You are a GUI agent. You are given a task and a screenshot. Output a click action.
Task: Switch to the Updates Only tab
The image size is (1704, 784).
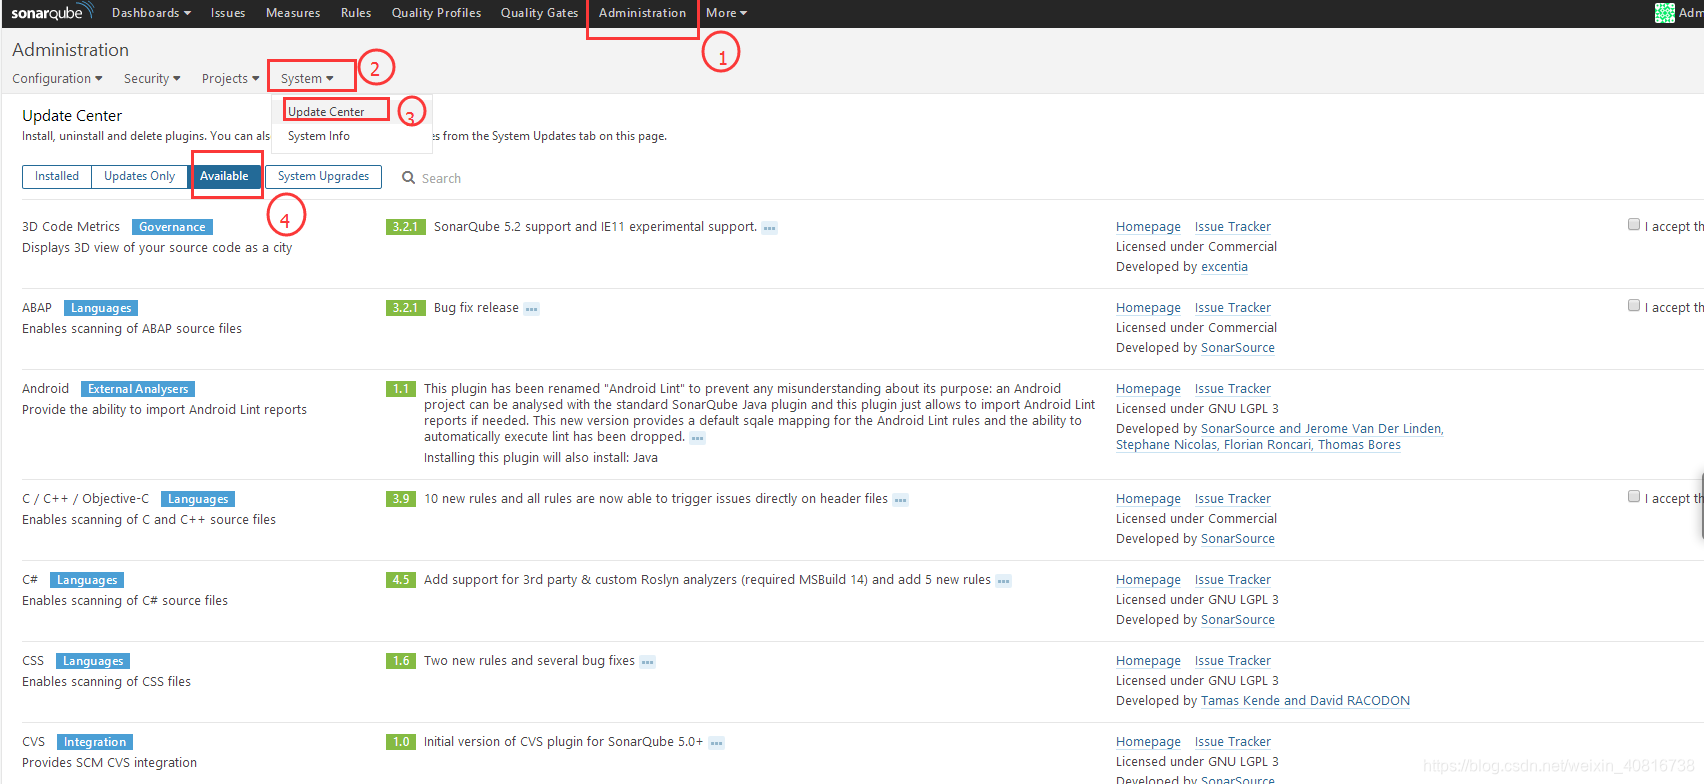139,176
